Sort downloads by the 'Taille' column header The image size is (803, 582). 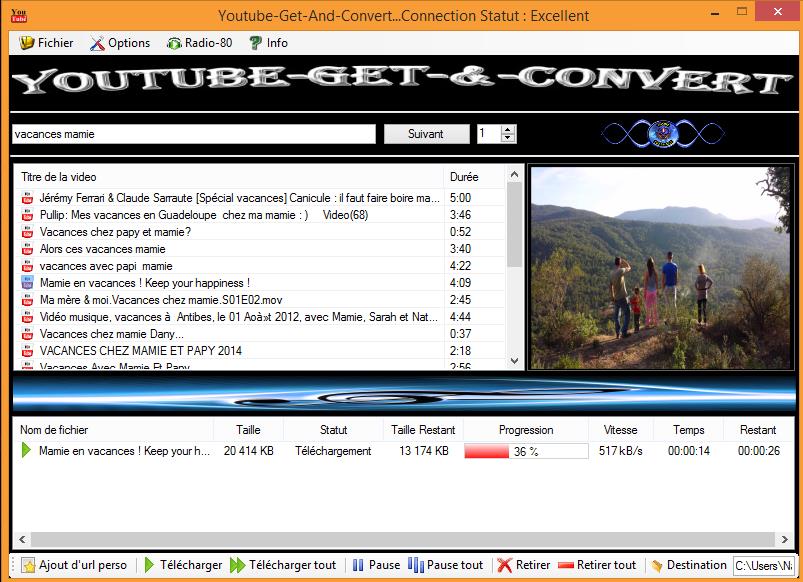(248, 430)
